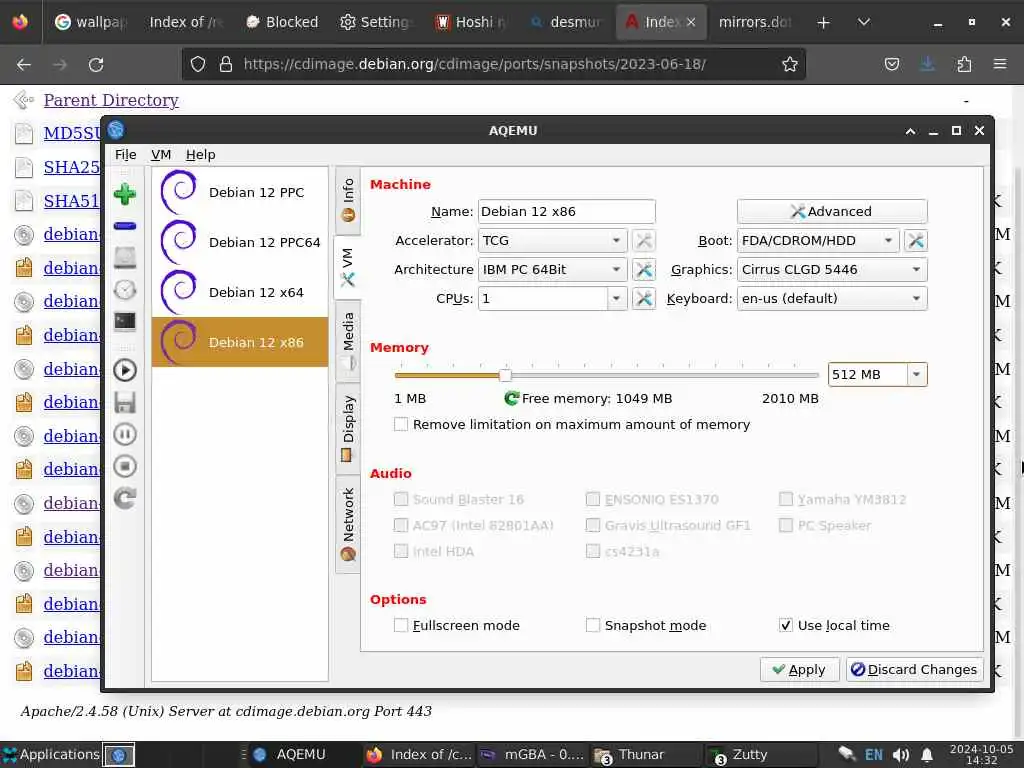Add a new VM with the green plus icon
The width and height of the screenshot is (1024, 768).
coord(125,195)
